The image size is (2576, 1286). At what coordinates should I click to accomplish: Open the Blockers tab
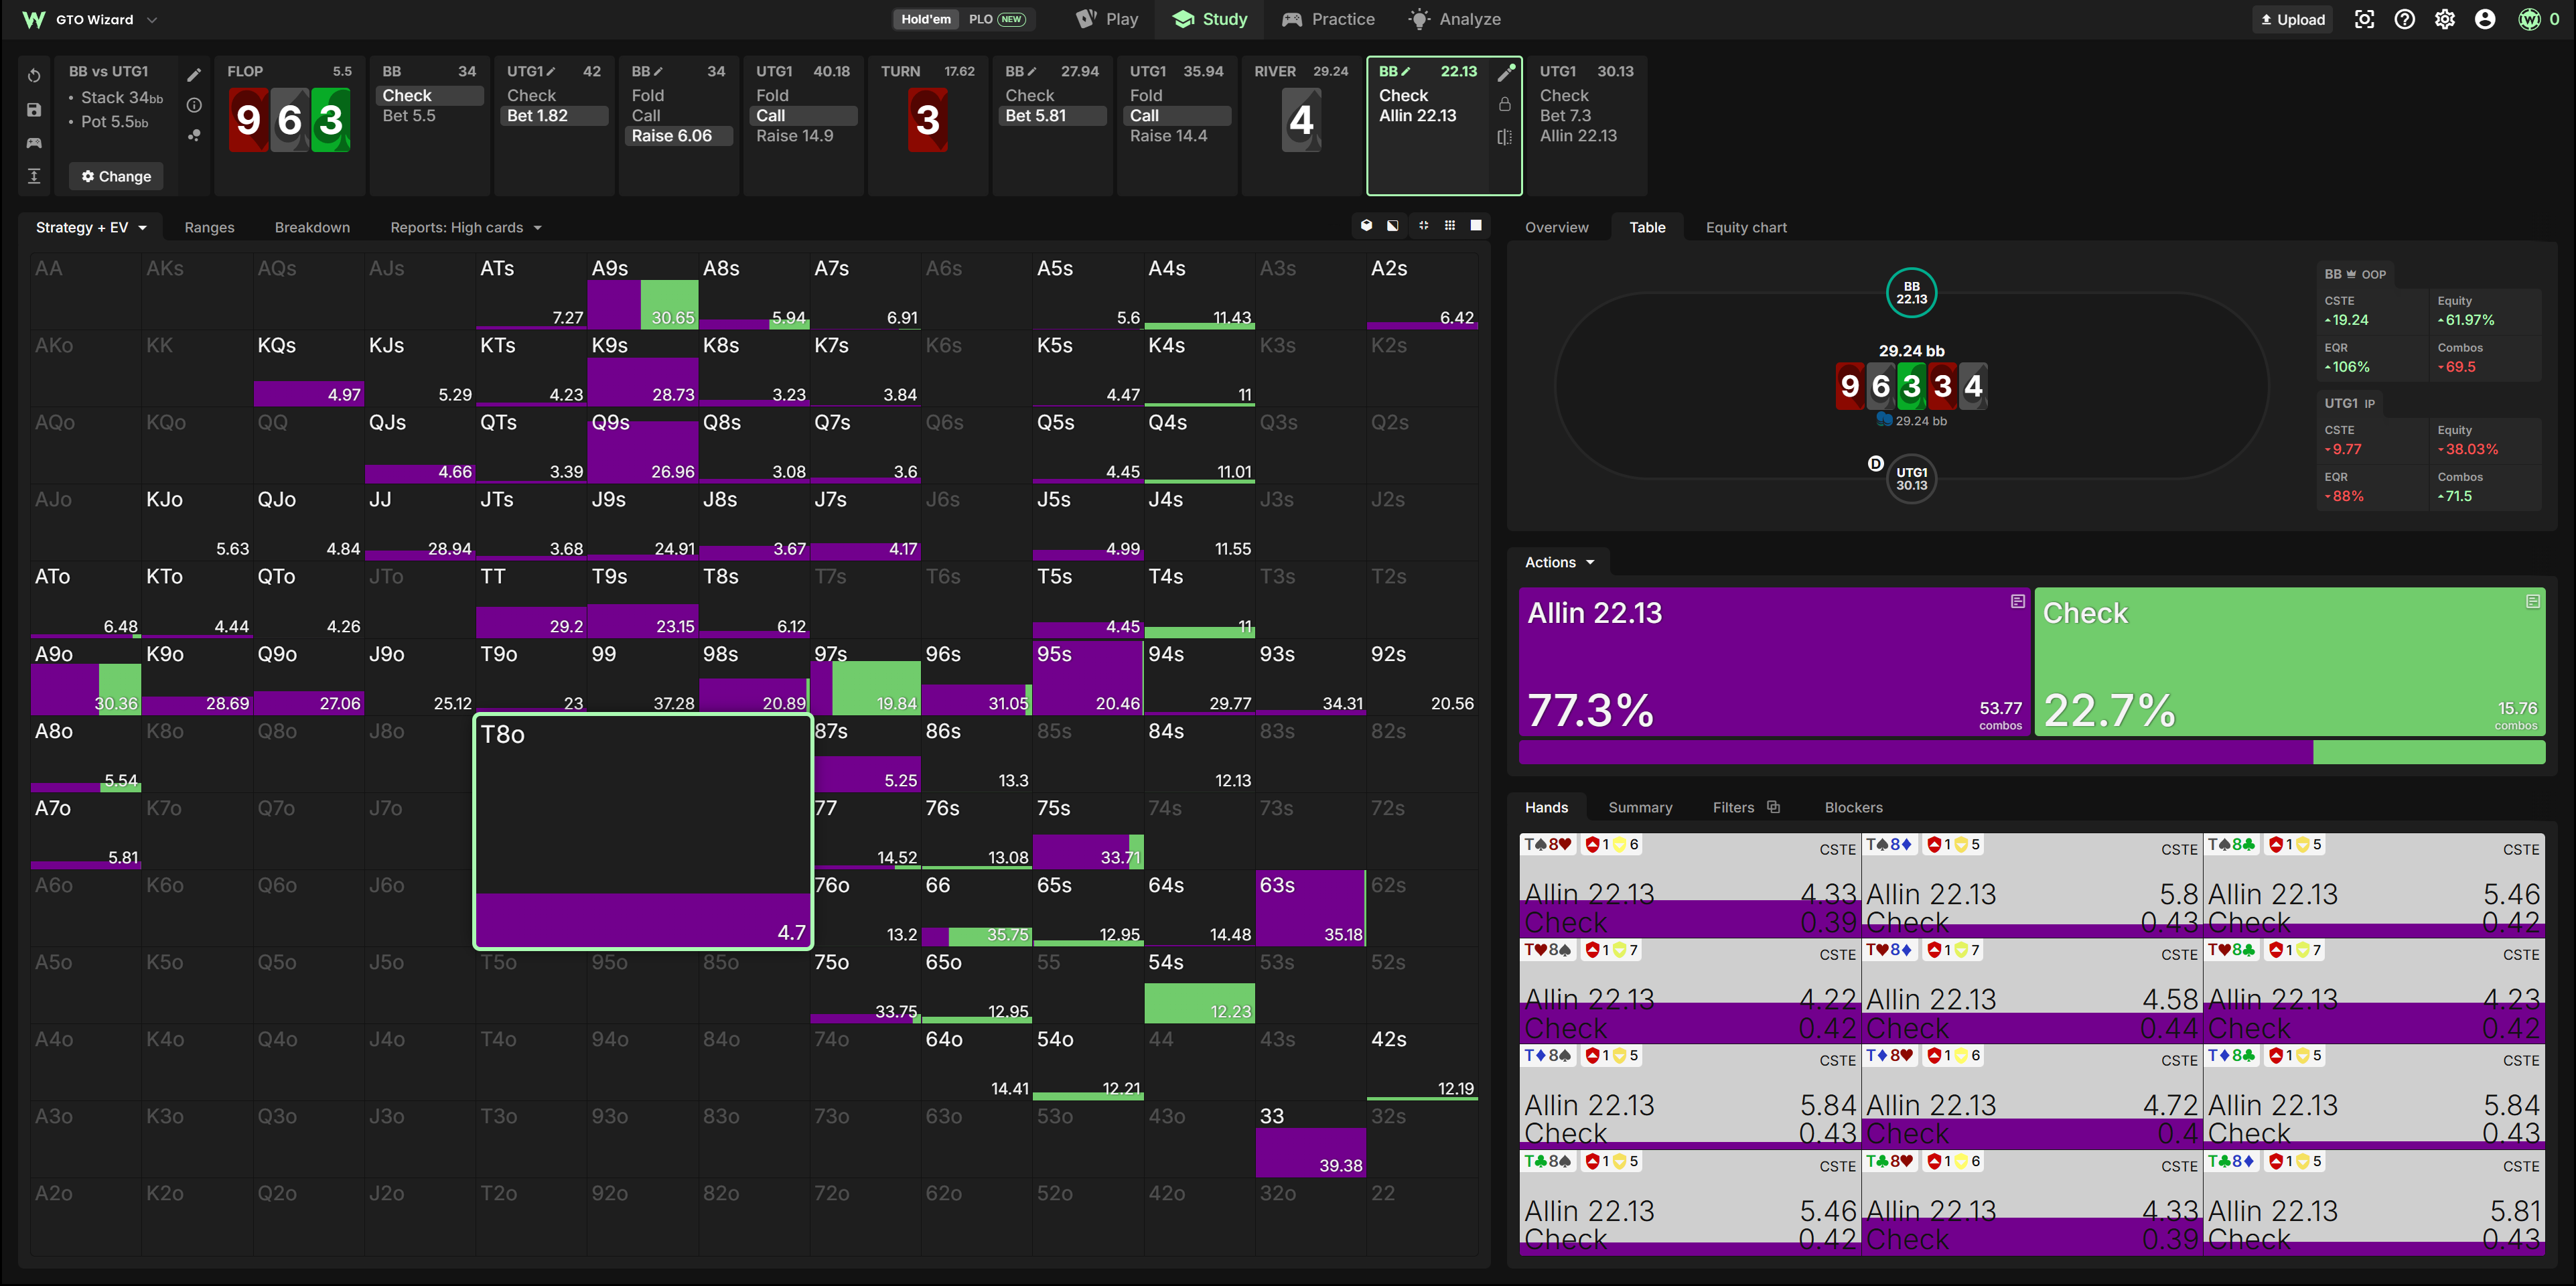[1853, 807]
